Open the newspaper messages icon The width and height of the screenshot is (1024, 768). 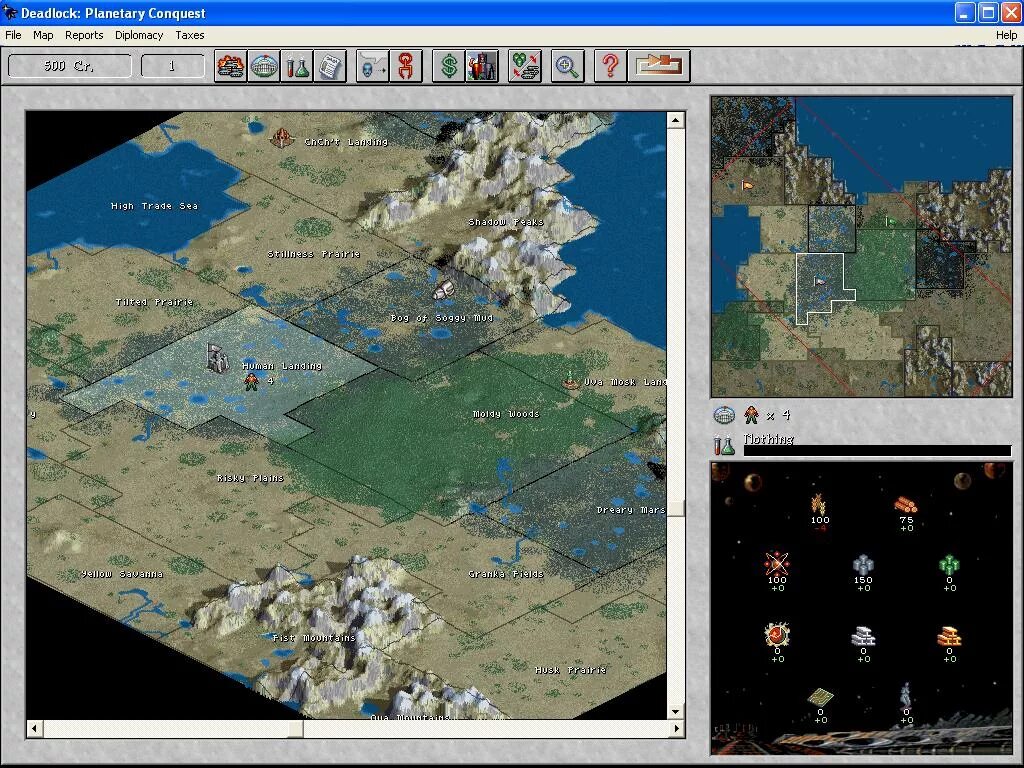click(x=330, y=66)
